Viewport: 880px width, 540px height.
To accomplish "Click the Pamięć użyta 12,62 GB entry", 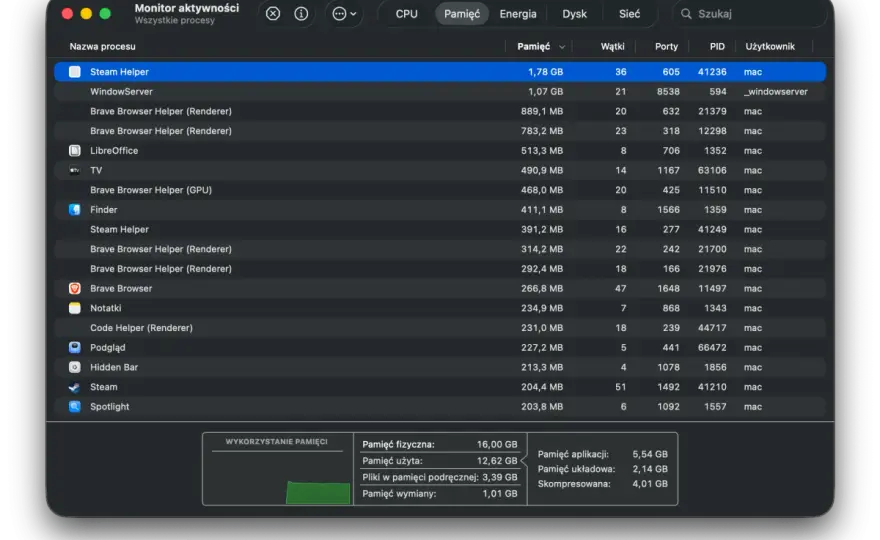I will [439, 460].
